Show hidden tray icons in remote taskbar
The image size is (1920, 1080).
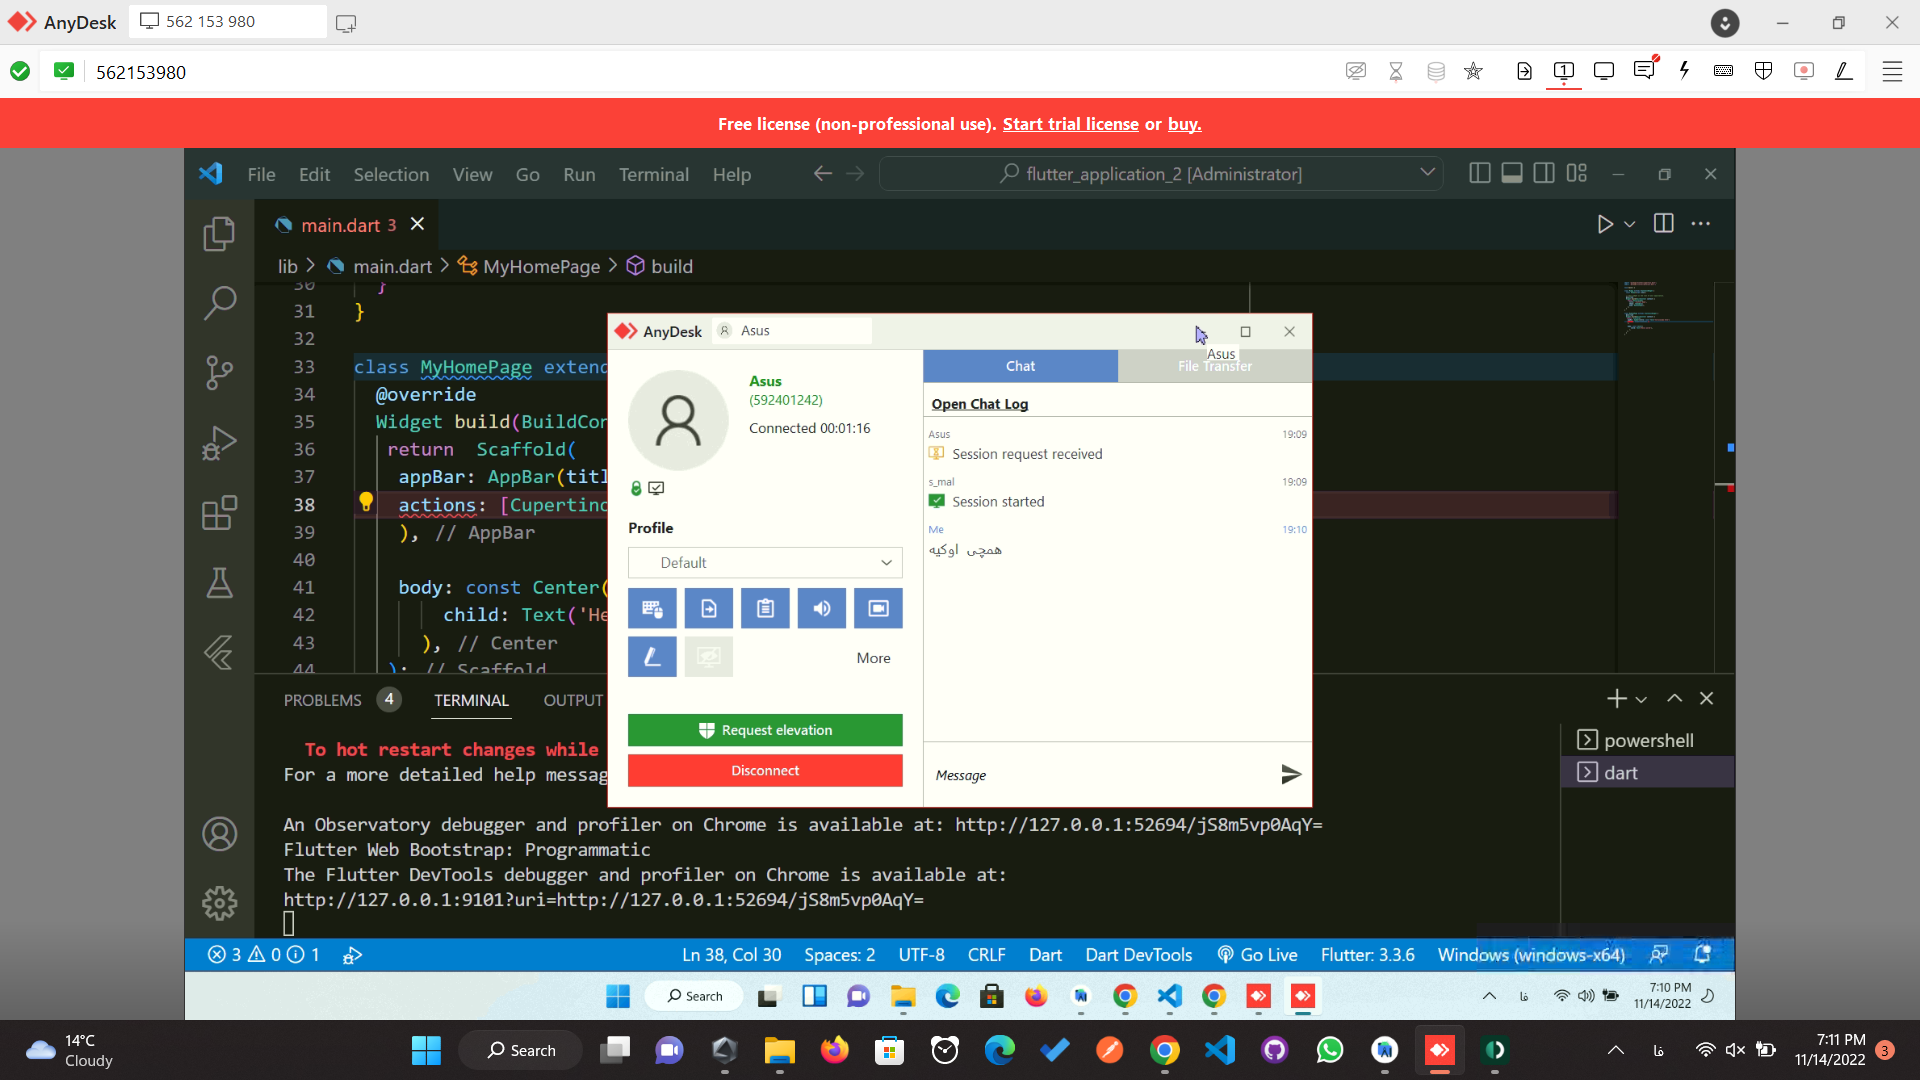pyautogui.click(x=1489, y=996)
